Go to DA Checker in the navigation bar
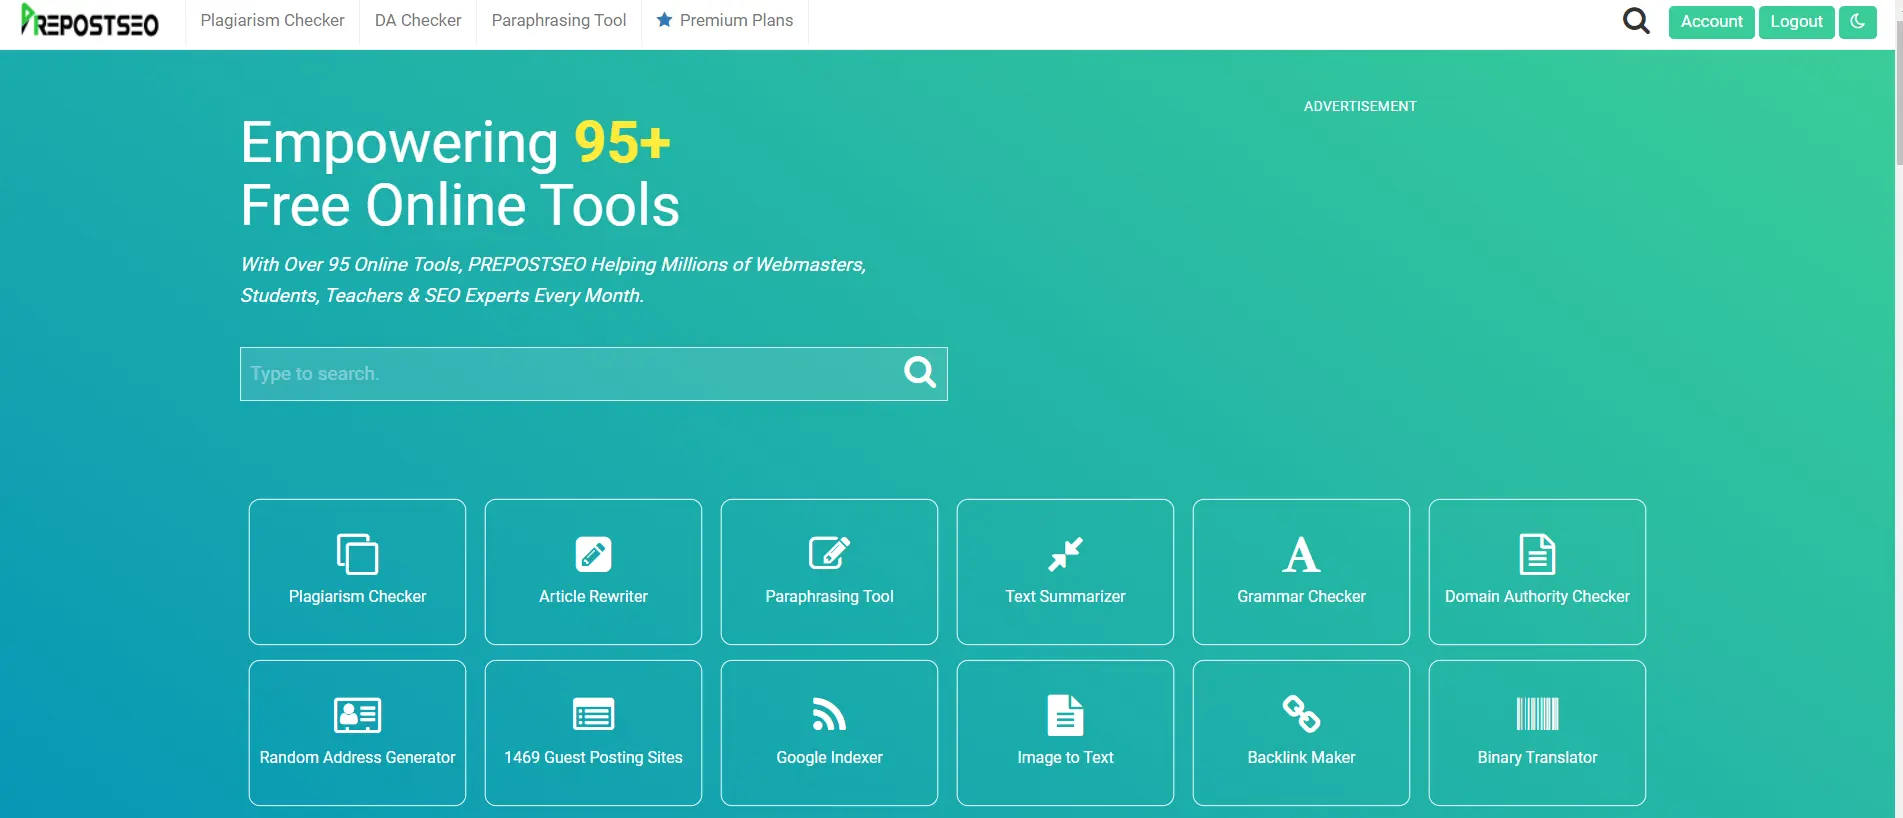1903x818 pixels. click(x=418, y=21)
